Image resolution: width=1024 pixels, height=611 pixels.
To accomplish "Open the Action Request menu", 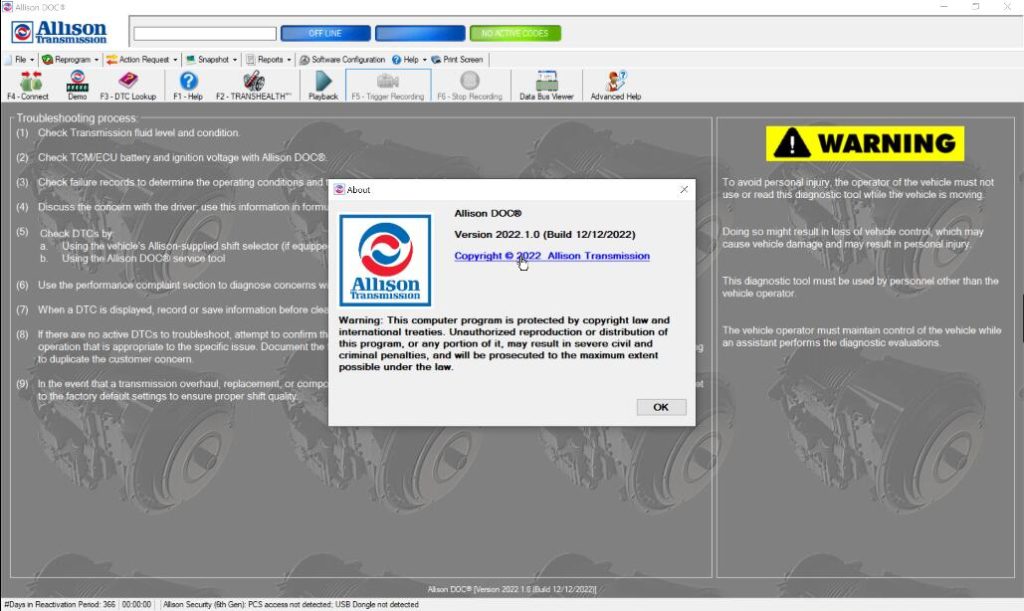I will point(138,59).
